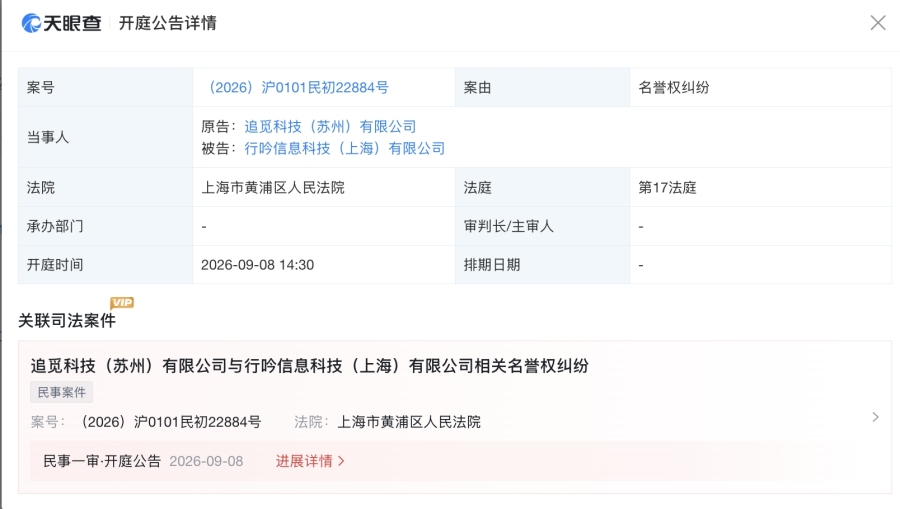Expand related case card chevron arrow
This screenshot has width=900, height=509.
875,417
